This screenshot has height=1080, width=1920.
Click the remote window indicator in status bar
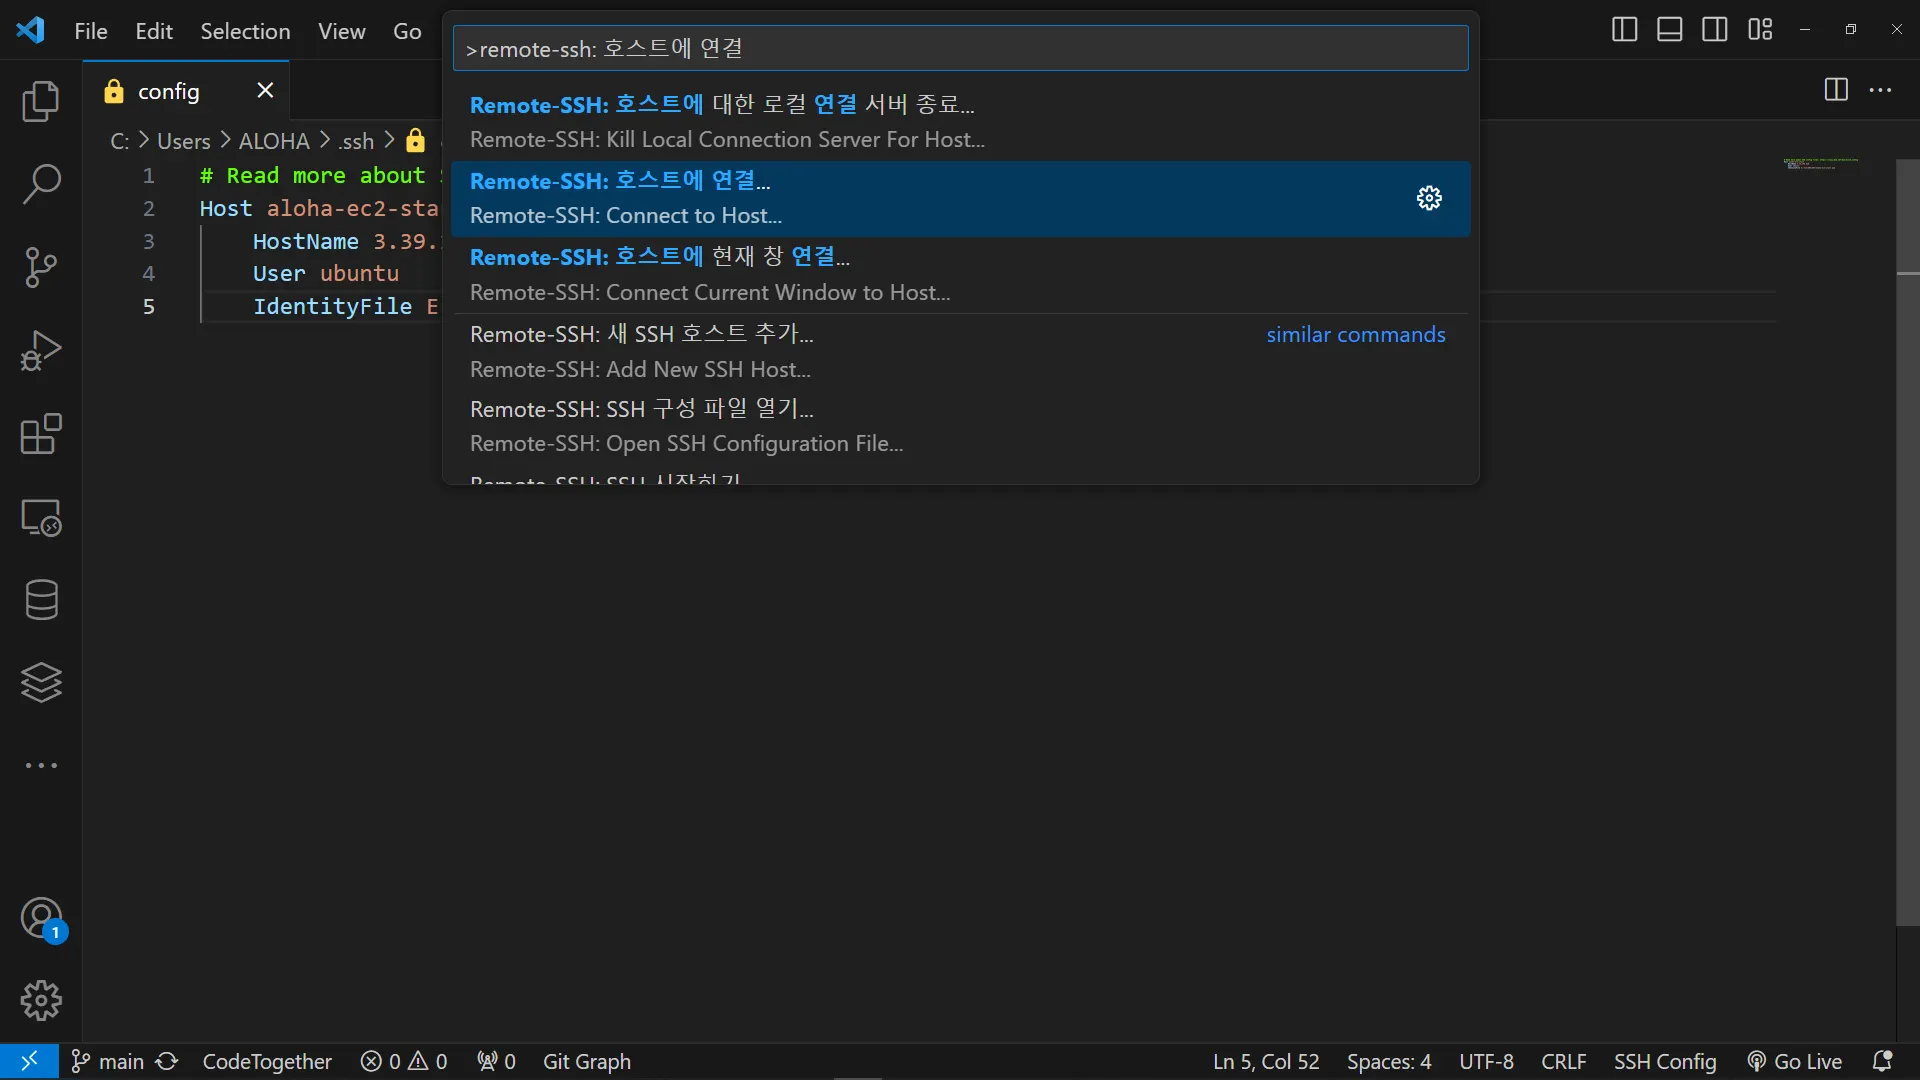point(29,1061)
